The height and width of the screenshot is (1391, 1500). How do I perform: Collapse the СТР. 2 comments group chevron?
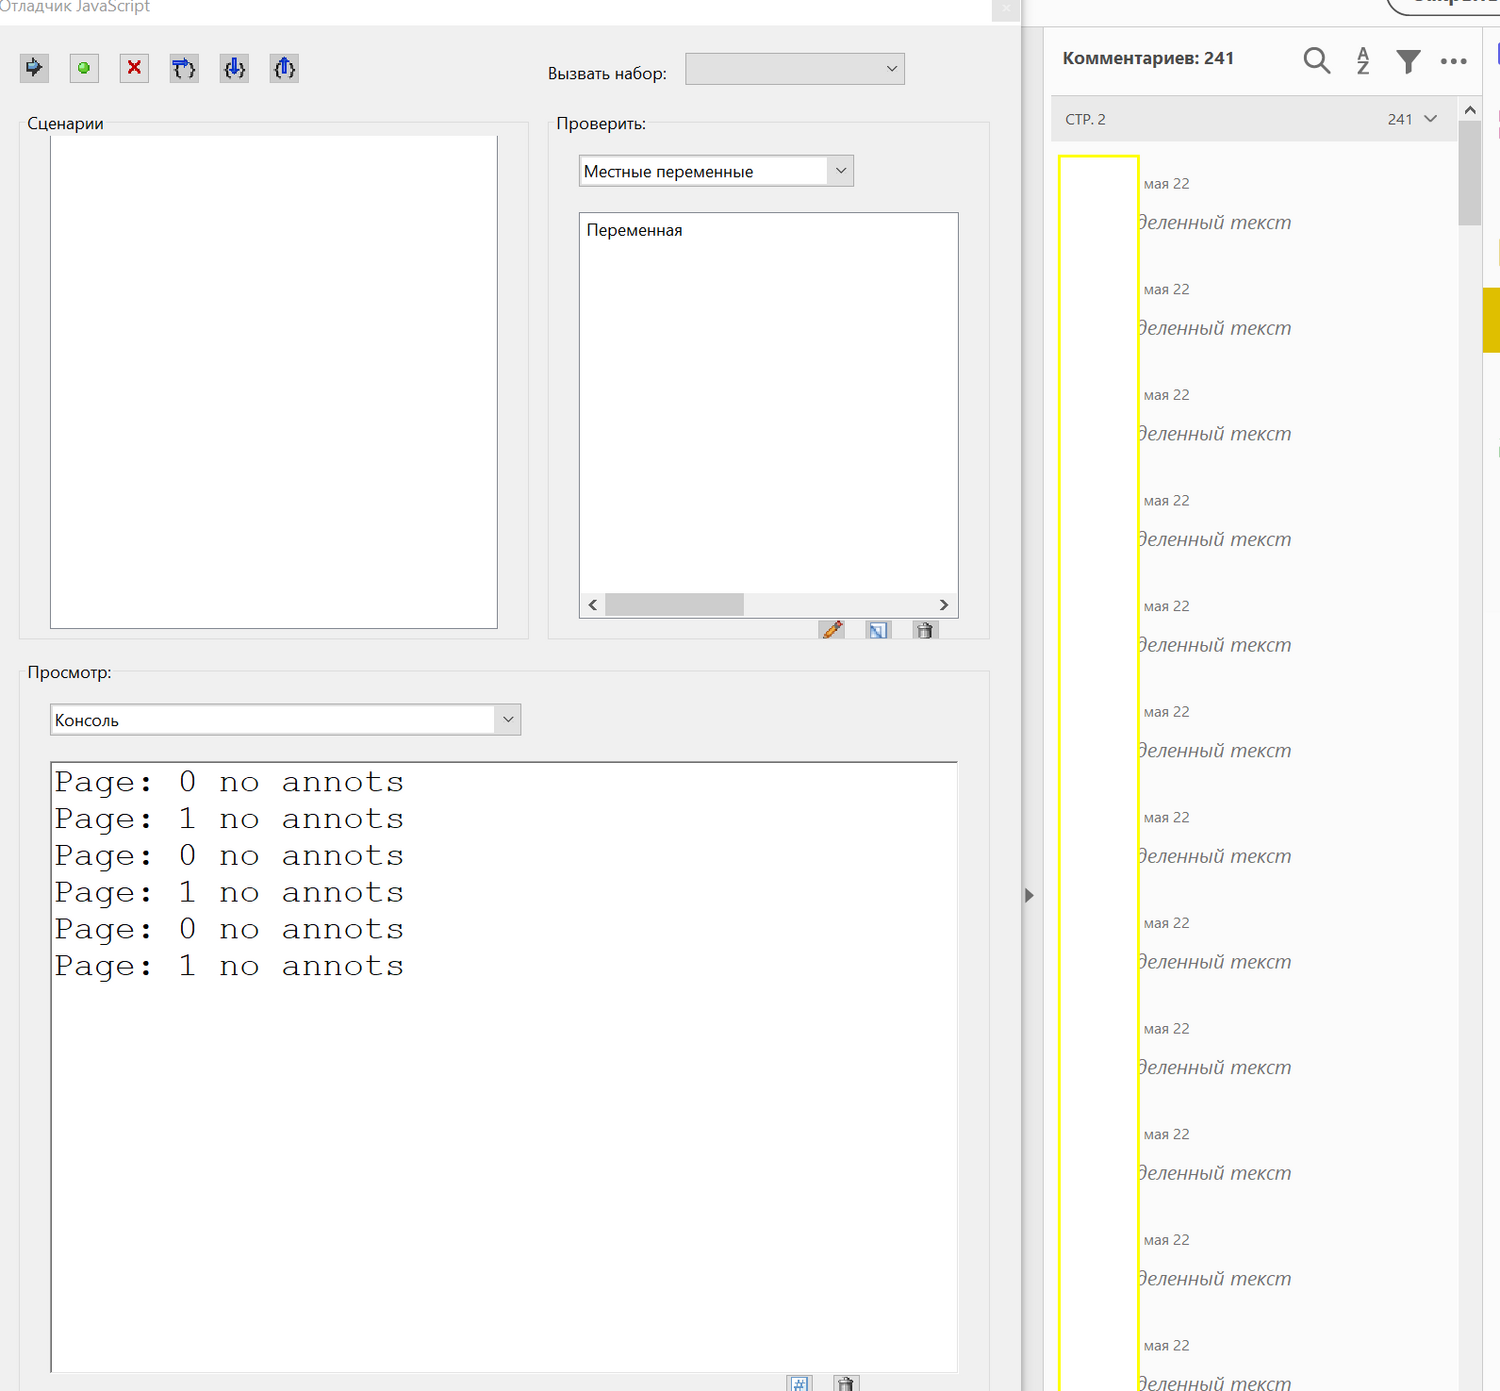coord(1431,119)
